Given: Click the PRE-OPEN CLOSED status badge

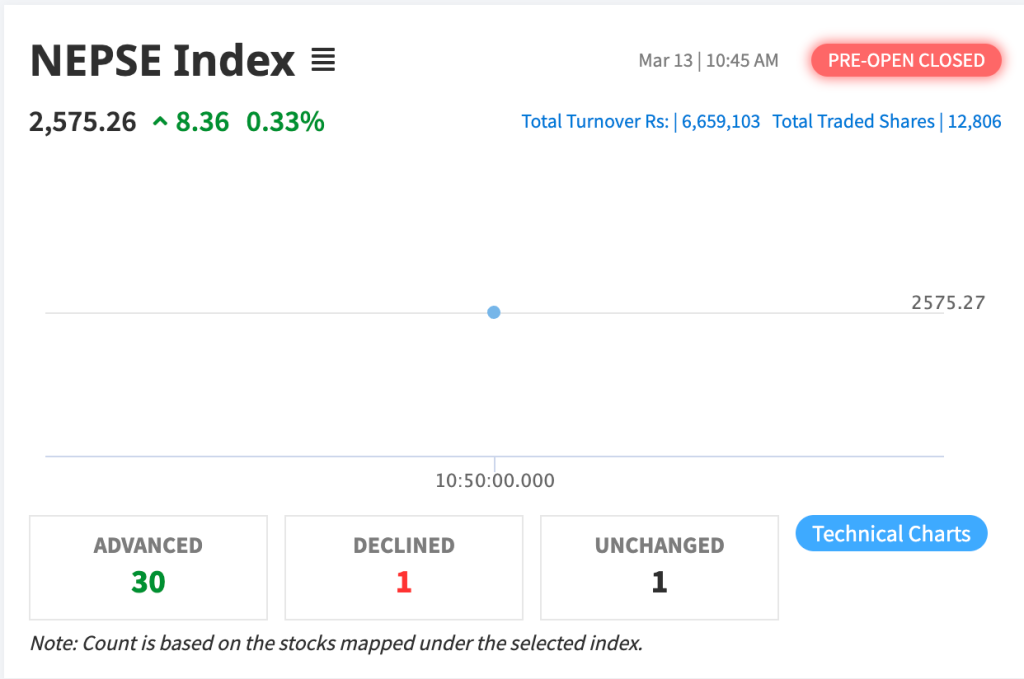Looking at the screenshot, I should pos(906,60).
